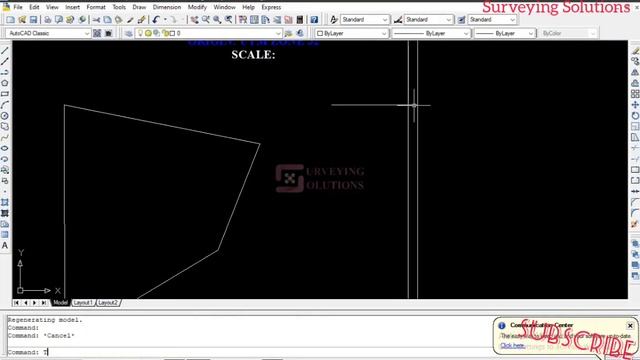Toggle layer 0 lock icon
Image resolution: width=640 pixels, height=360 pixels.
tap(166, 33)
